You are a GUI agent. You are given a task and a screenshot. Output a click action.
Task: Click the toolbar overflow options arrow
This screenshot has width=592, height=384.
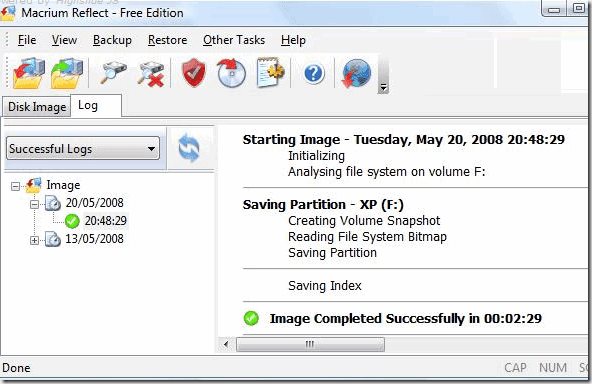coord(383,87)
